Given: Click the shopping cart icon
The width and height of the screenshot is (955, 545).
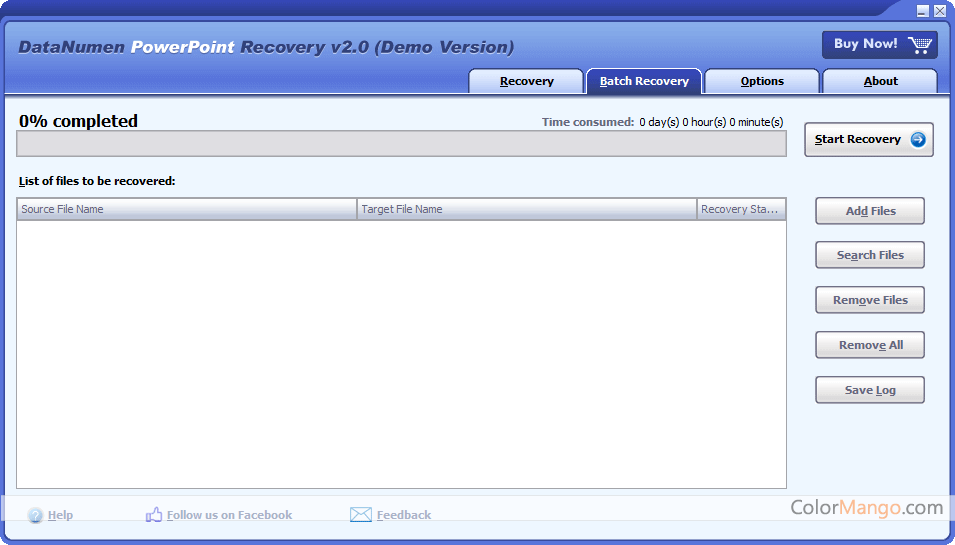Looking at the screenshot, I should (x=921, y=45).
